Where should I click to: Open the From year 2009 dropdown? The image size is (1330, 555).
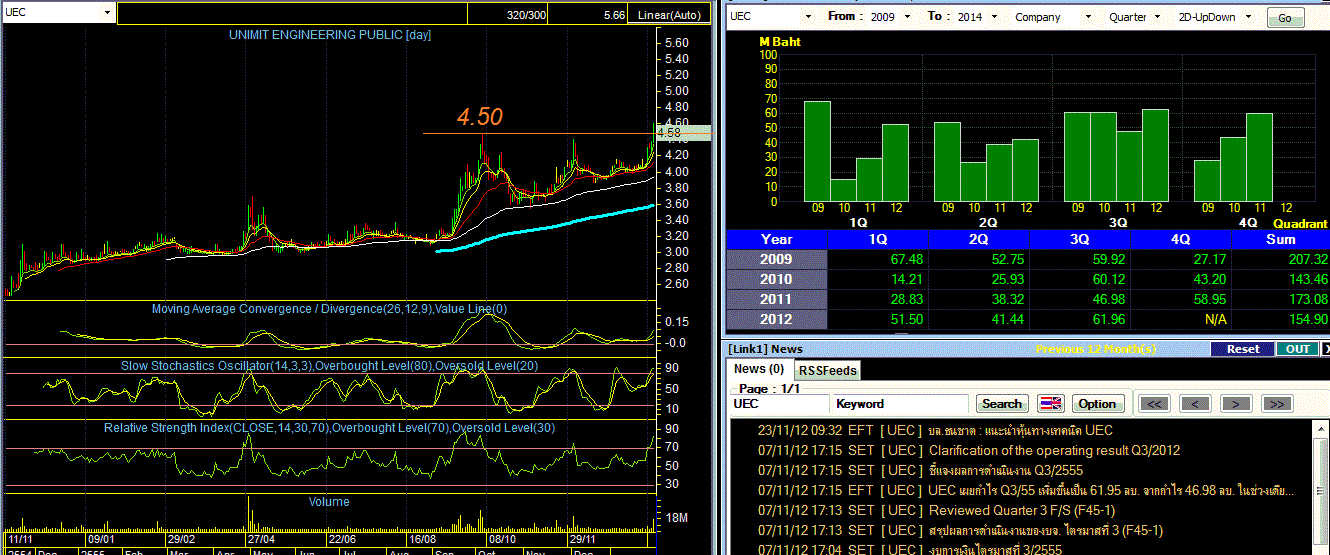click(x=907, y=17)
